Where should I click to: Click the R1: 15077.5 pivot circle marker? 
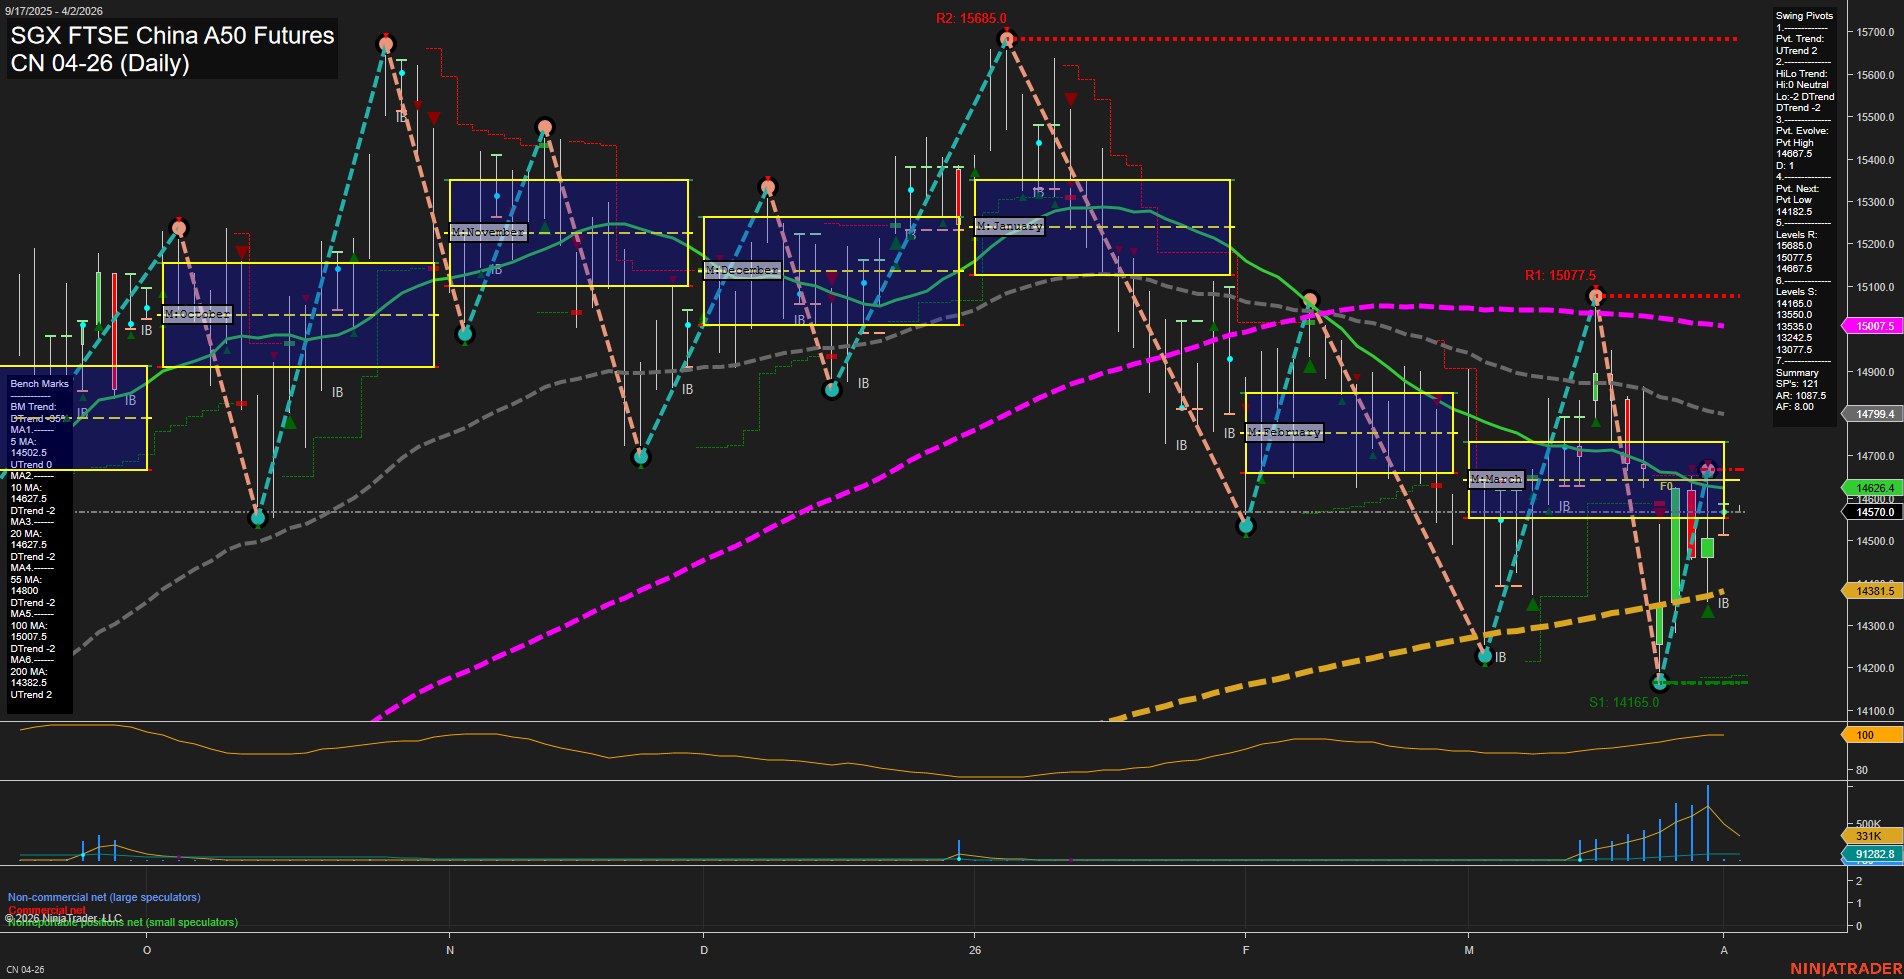[1596, 295]
